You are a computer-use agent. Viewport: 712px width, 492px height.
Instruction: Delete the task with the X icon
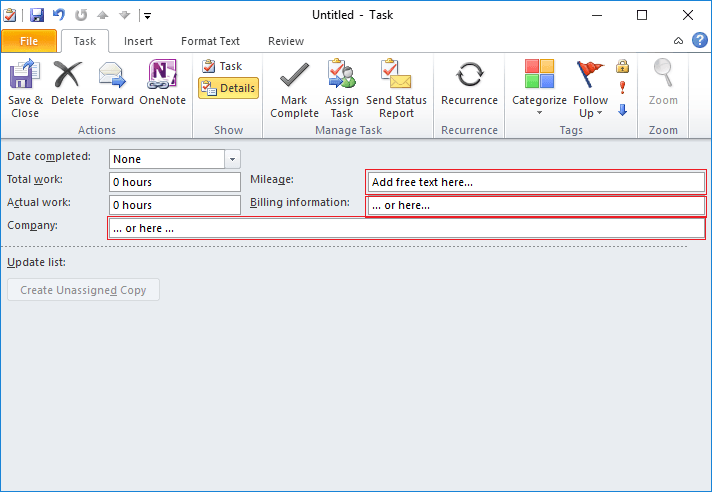(x=68, y=74)
